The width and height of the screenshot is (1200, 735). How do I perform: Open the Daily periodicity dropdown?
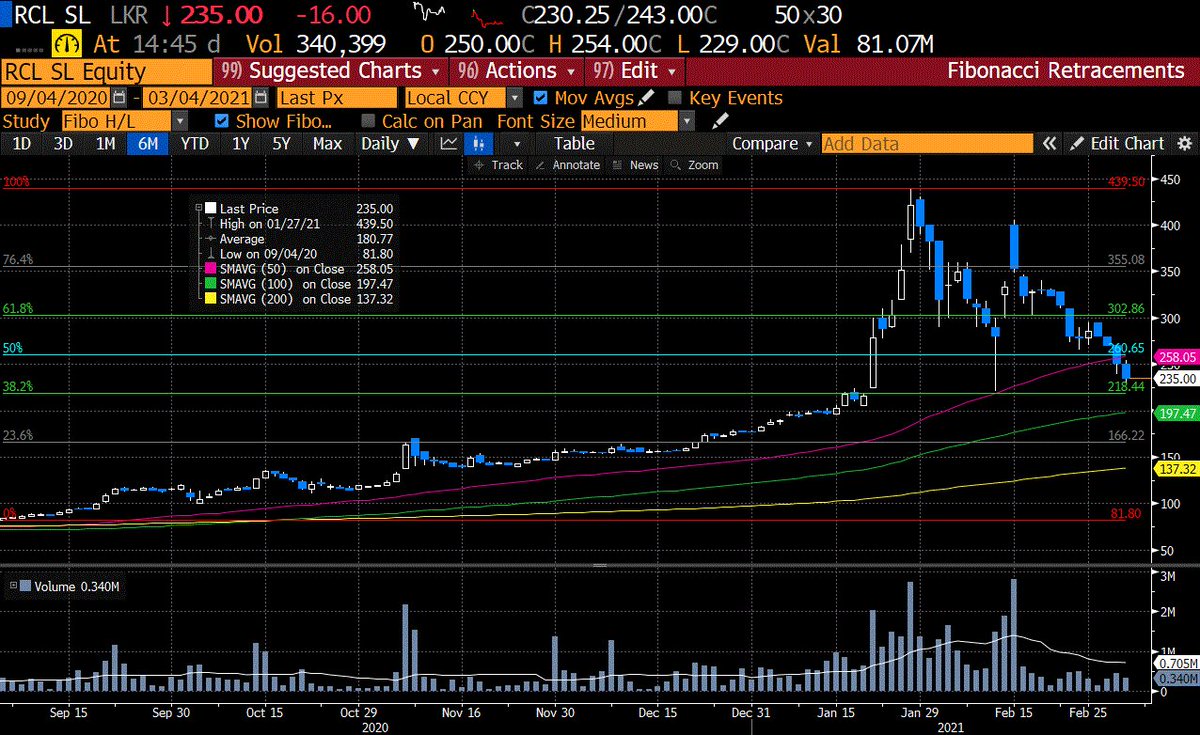pyautogui.click(x=390, y=144)
